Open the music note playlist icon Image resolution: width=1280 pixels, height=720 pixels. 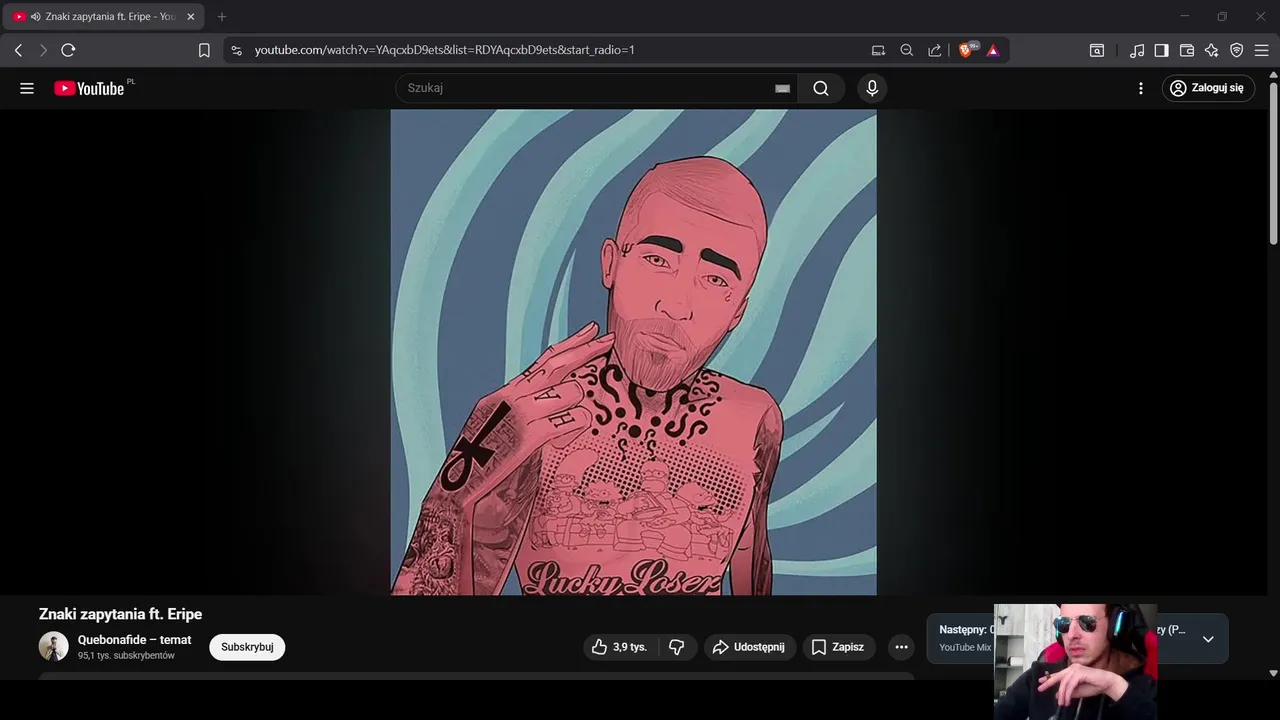tap(1137, 50)
